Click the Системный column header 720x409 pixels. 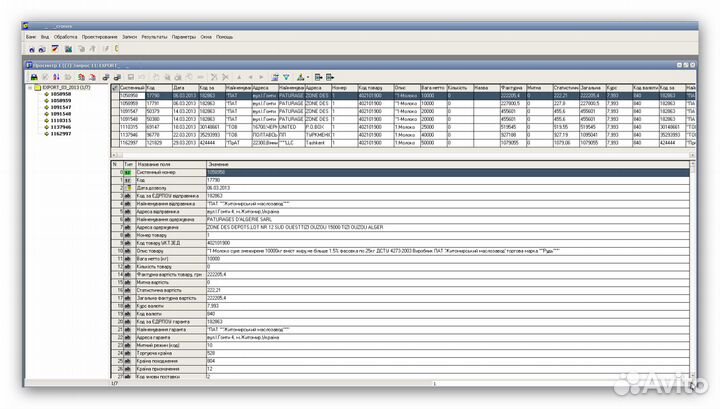click(132, 88)
